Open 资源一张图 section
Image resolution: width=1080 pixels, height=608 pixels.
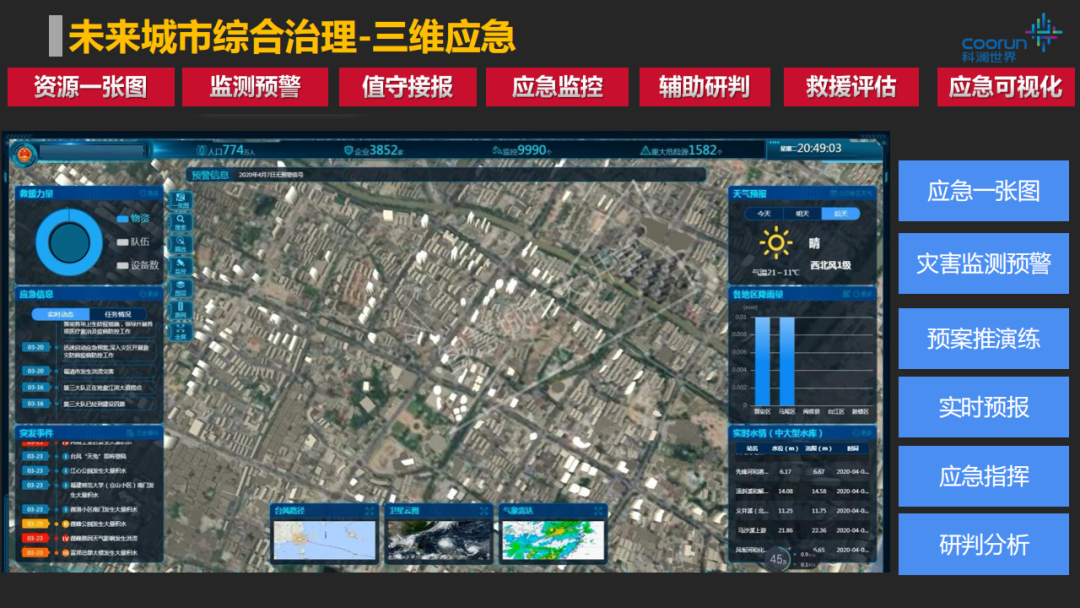click(x=91, y=87)
